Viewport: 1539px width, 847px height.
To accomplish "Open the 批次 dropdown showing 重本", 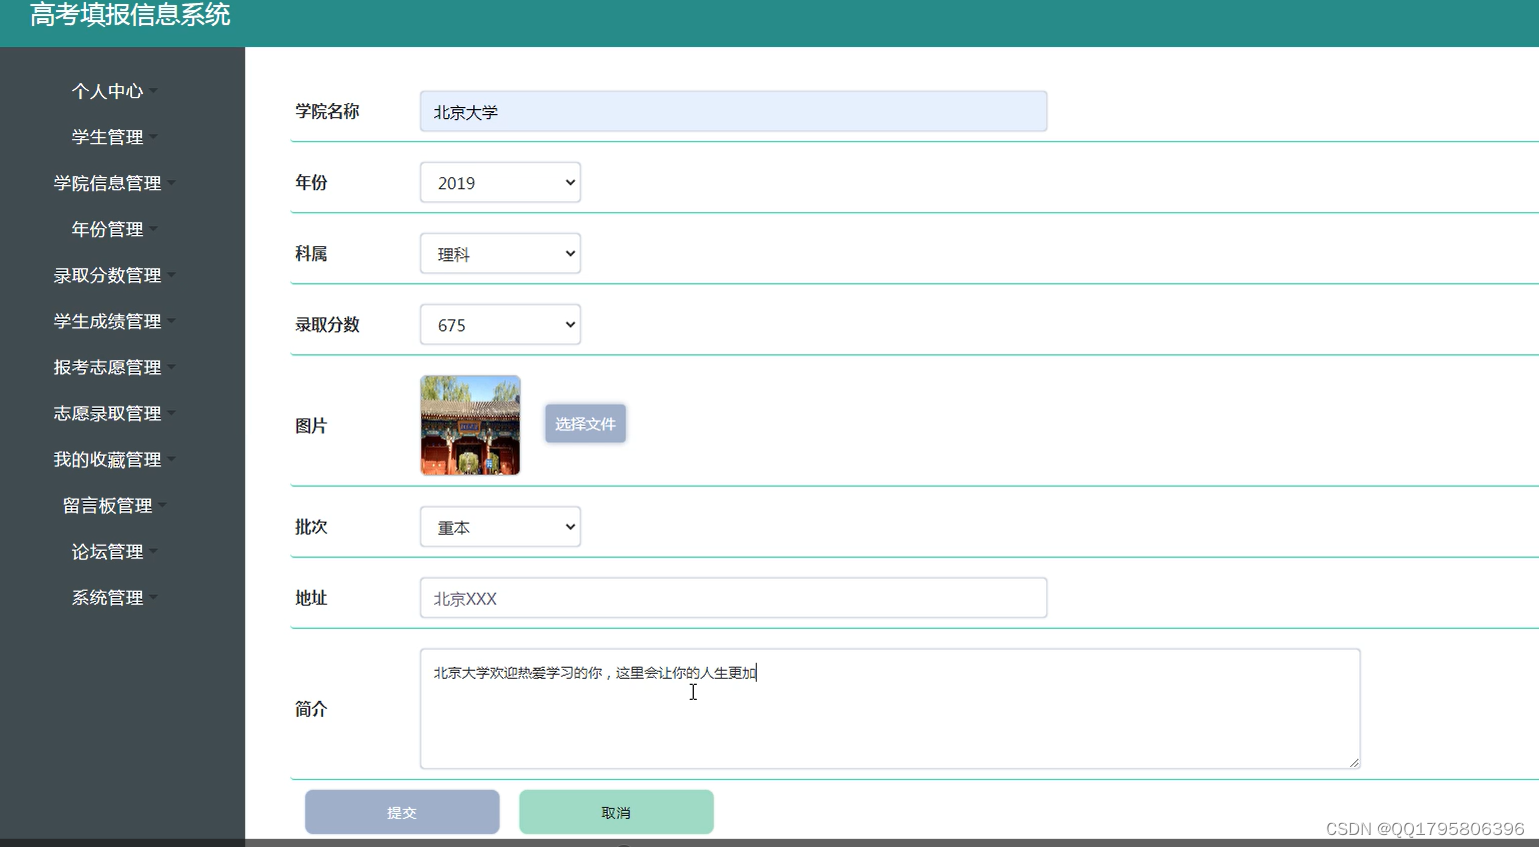I will click(500, 526).
